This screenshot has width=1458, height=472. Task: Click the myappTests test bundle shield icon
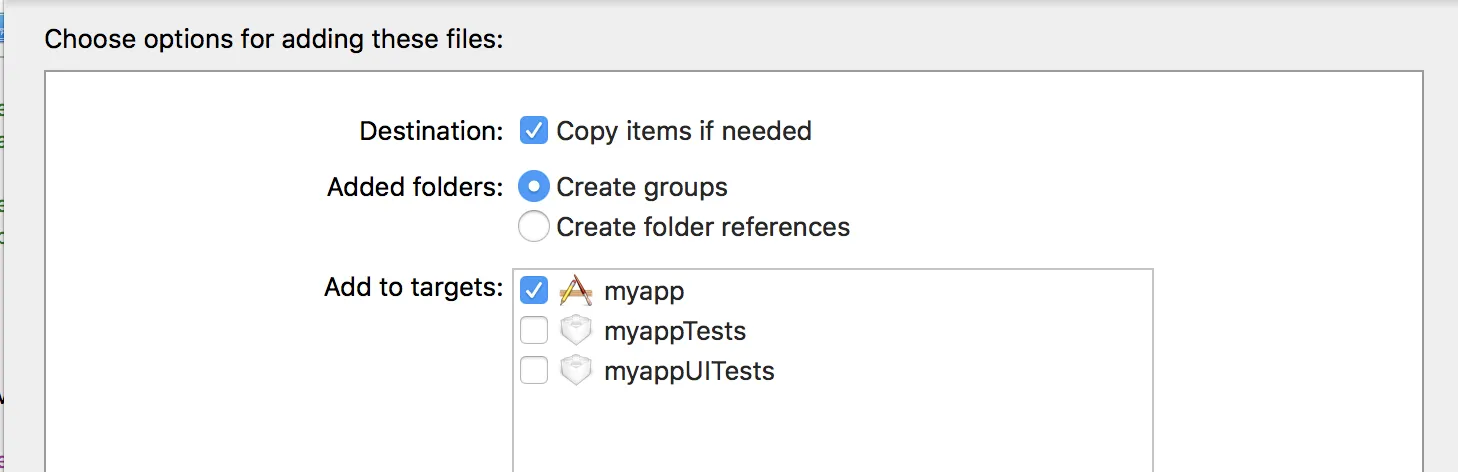coord(576,331)
